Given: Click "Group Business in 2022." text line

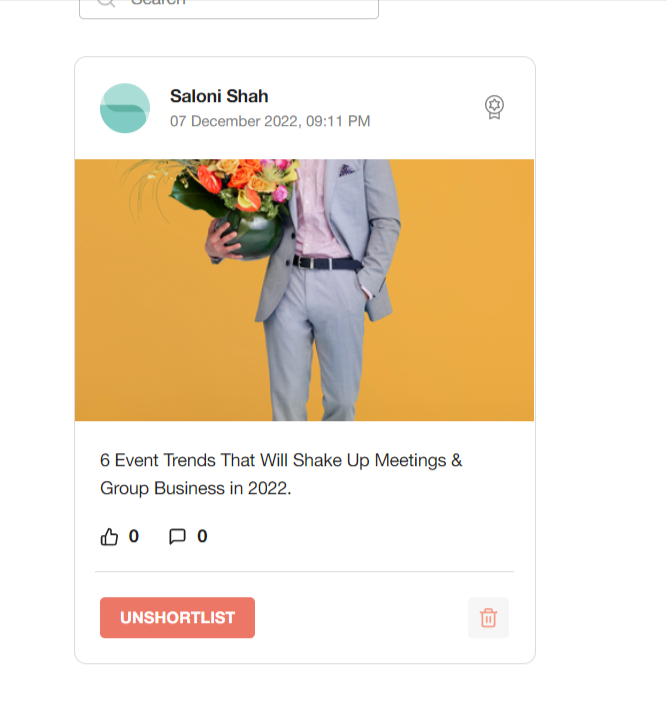Looking at the screenshot, I should click(195, 489).
